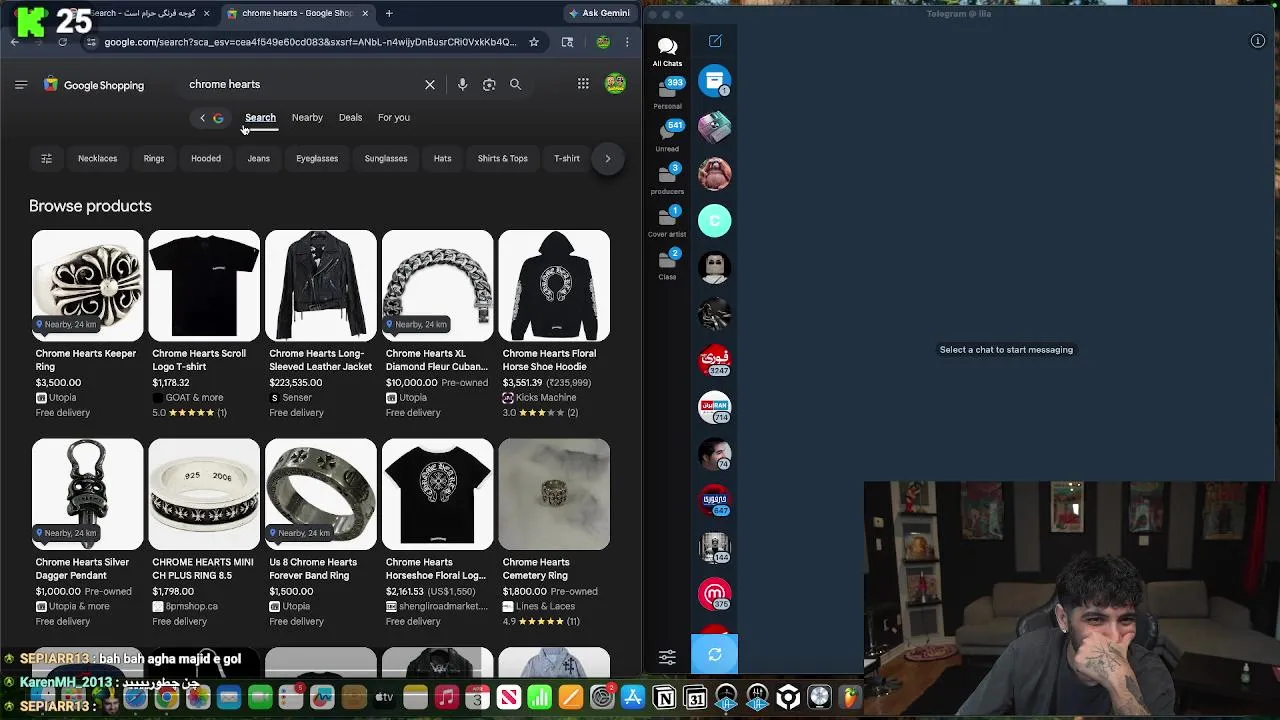The width and height of the screenshot is (1280, 720).
Task: Open the filter sliders icon beside Necklaces
Action: click(46, 158)
